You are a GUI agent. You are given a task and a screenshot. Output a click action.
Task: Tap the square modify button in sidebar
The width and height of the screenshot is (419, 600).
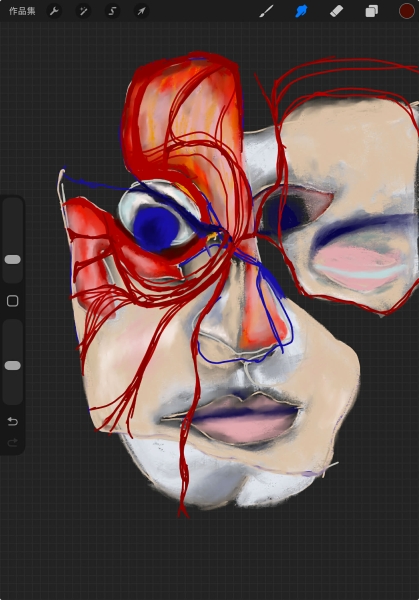click(x=13, y=301)
